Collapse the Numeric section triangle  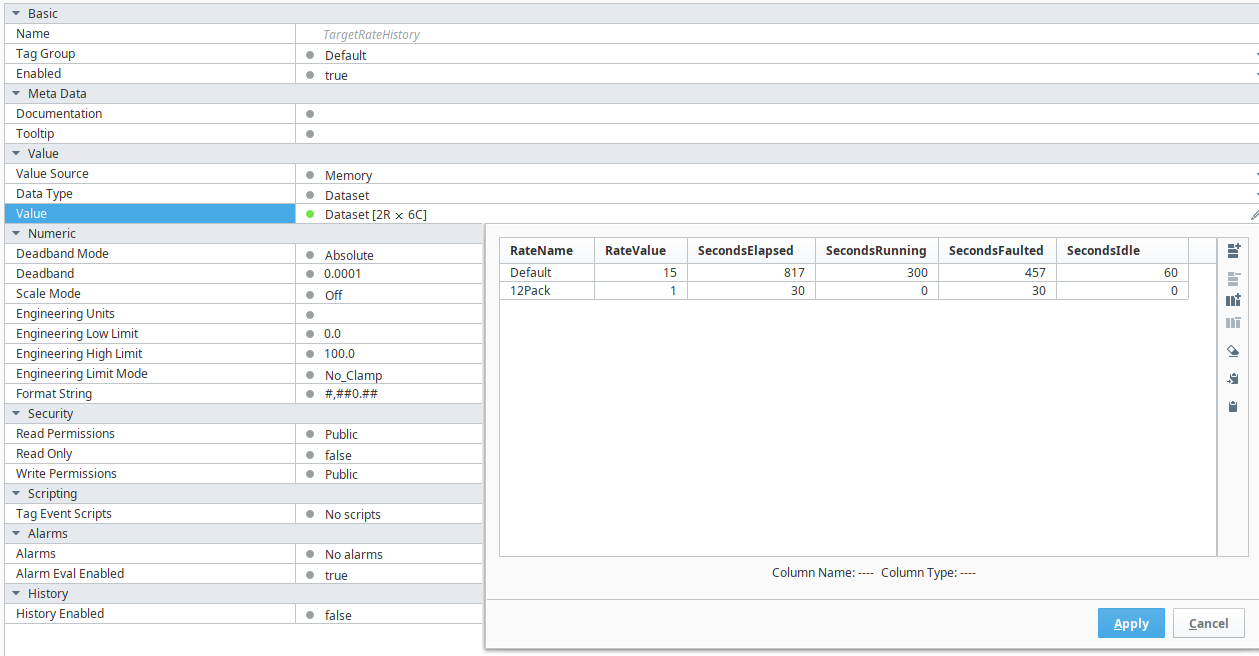click(x=16, y=234)
